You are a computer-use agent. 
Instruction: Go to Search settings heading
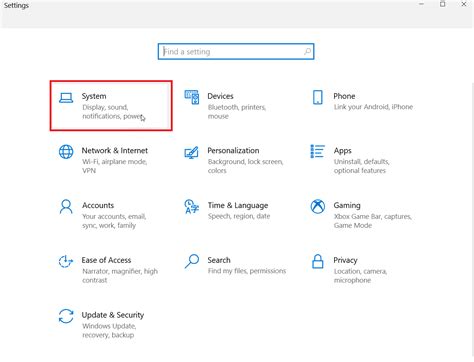(x=219, y=260)
